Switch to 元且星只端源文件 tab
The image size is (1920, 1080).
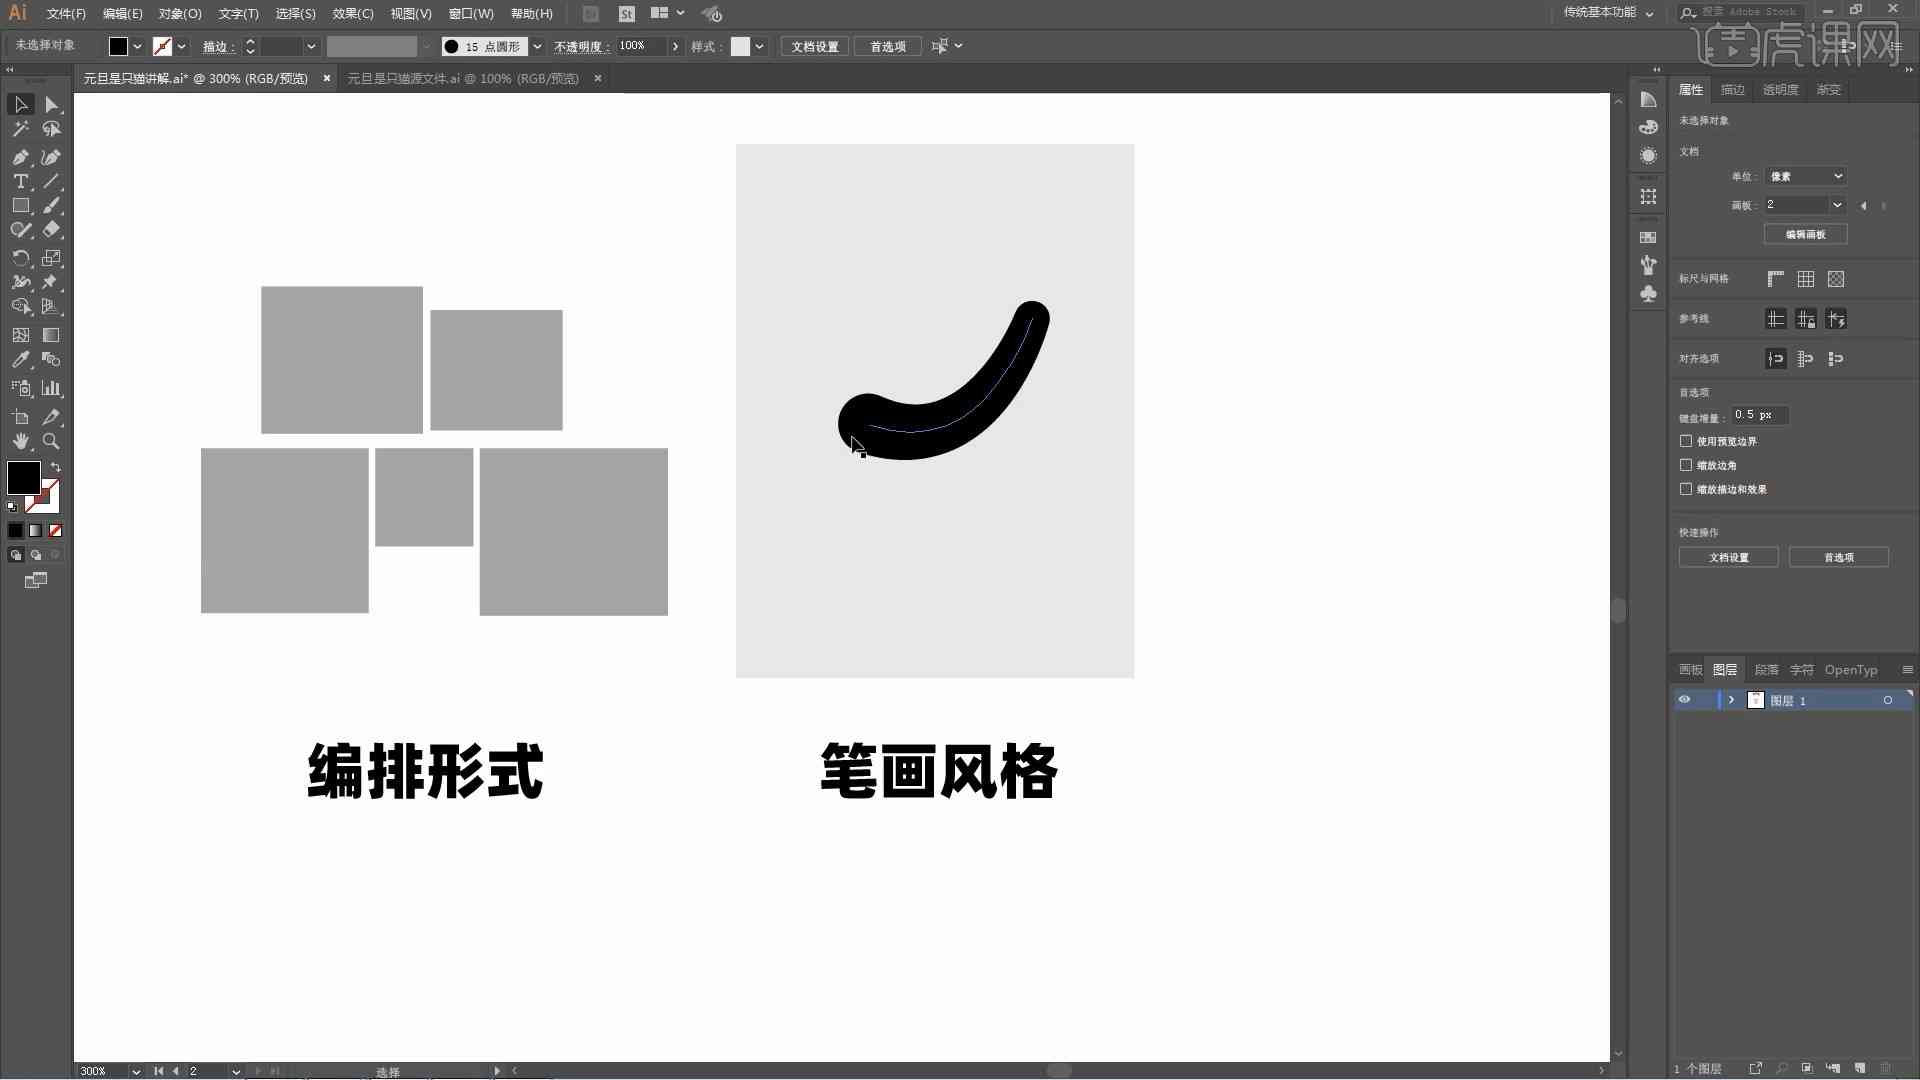point(460,78)
